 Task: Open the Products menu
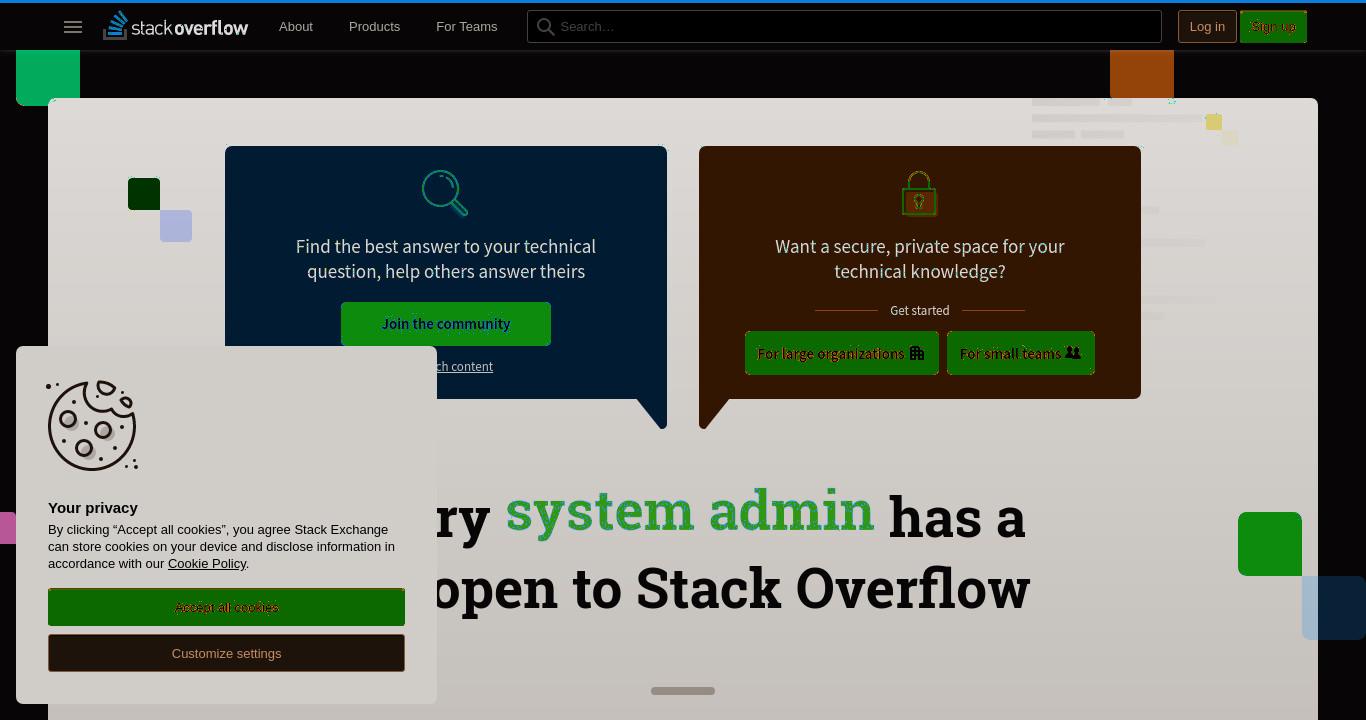[x=374, y=26]
